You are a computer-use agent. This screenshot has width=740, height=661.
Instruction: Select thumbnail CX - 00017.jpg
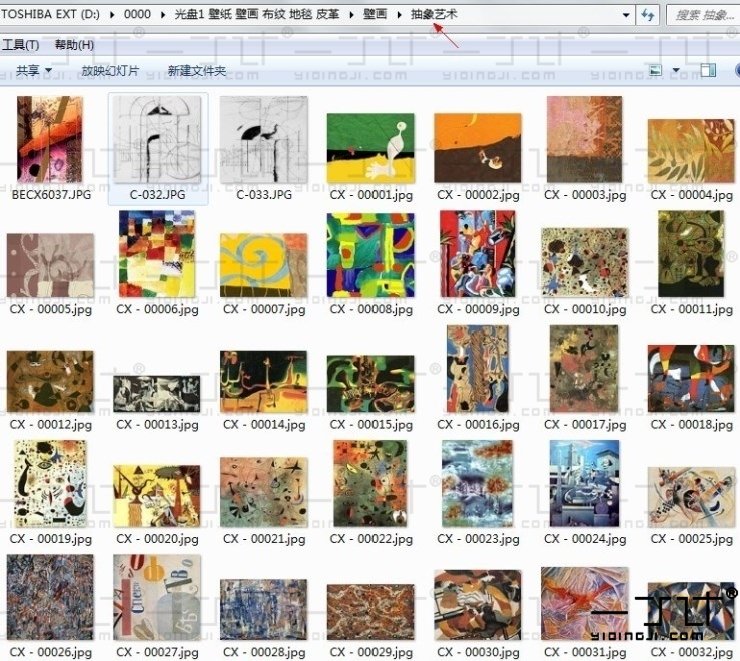tap(584, 368)
